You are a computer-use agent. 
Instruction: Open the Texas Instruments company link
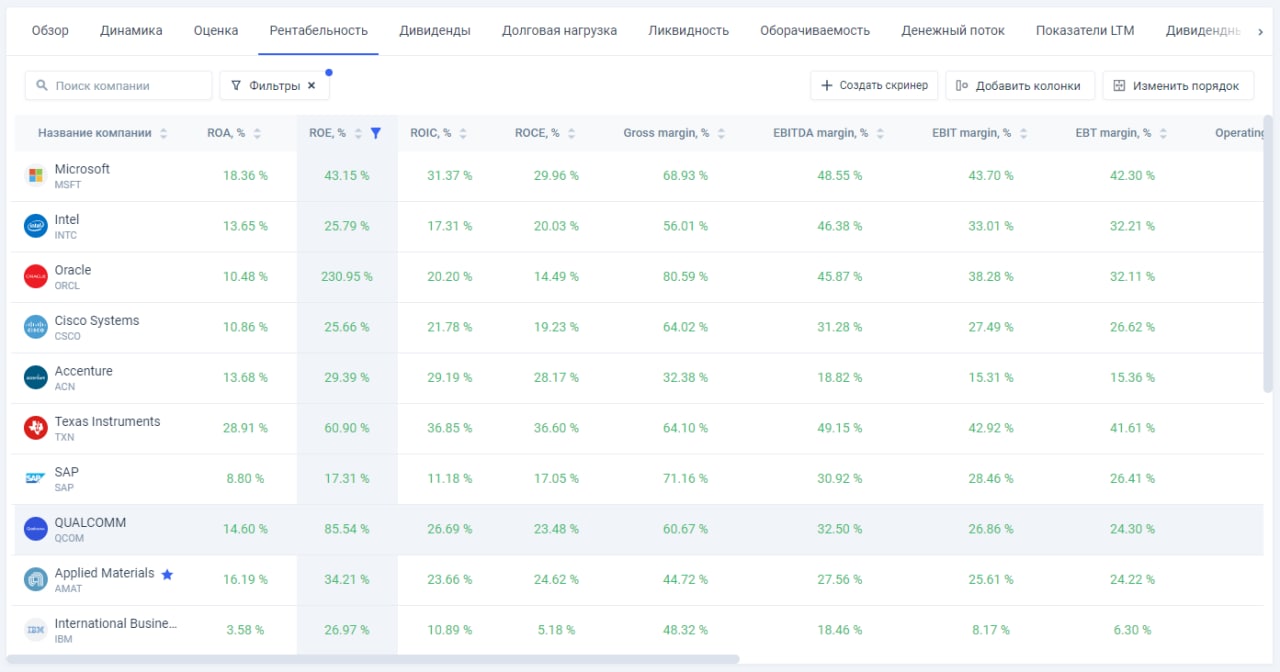(107, 422)
